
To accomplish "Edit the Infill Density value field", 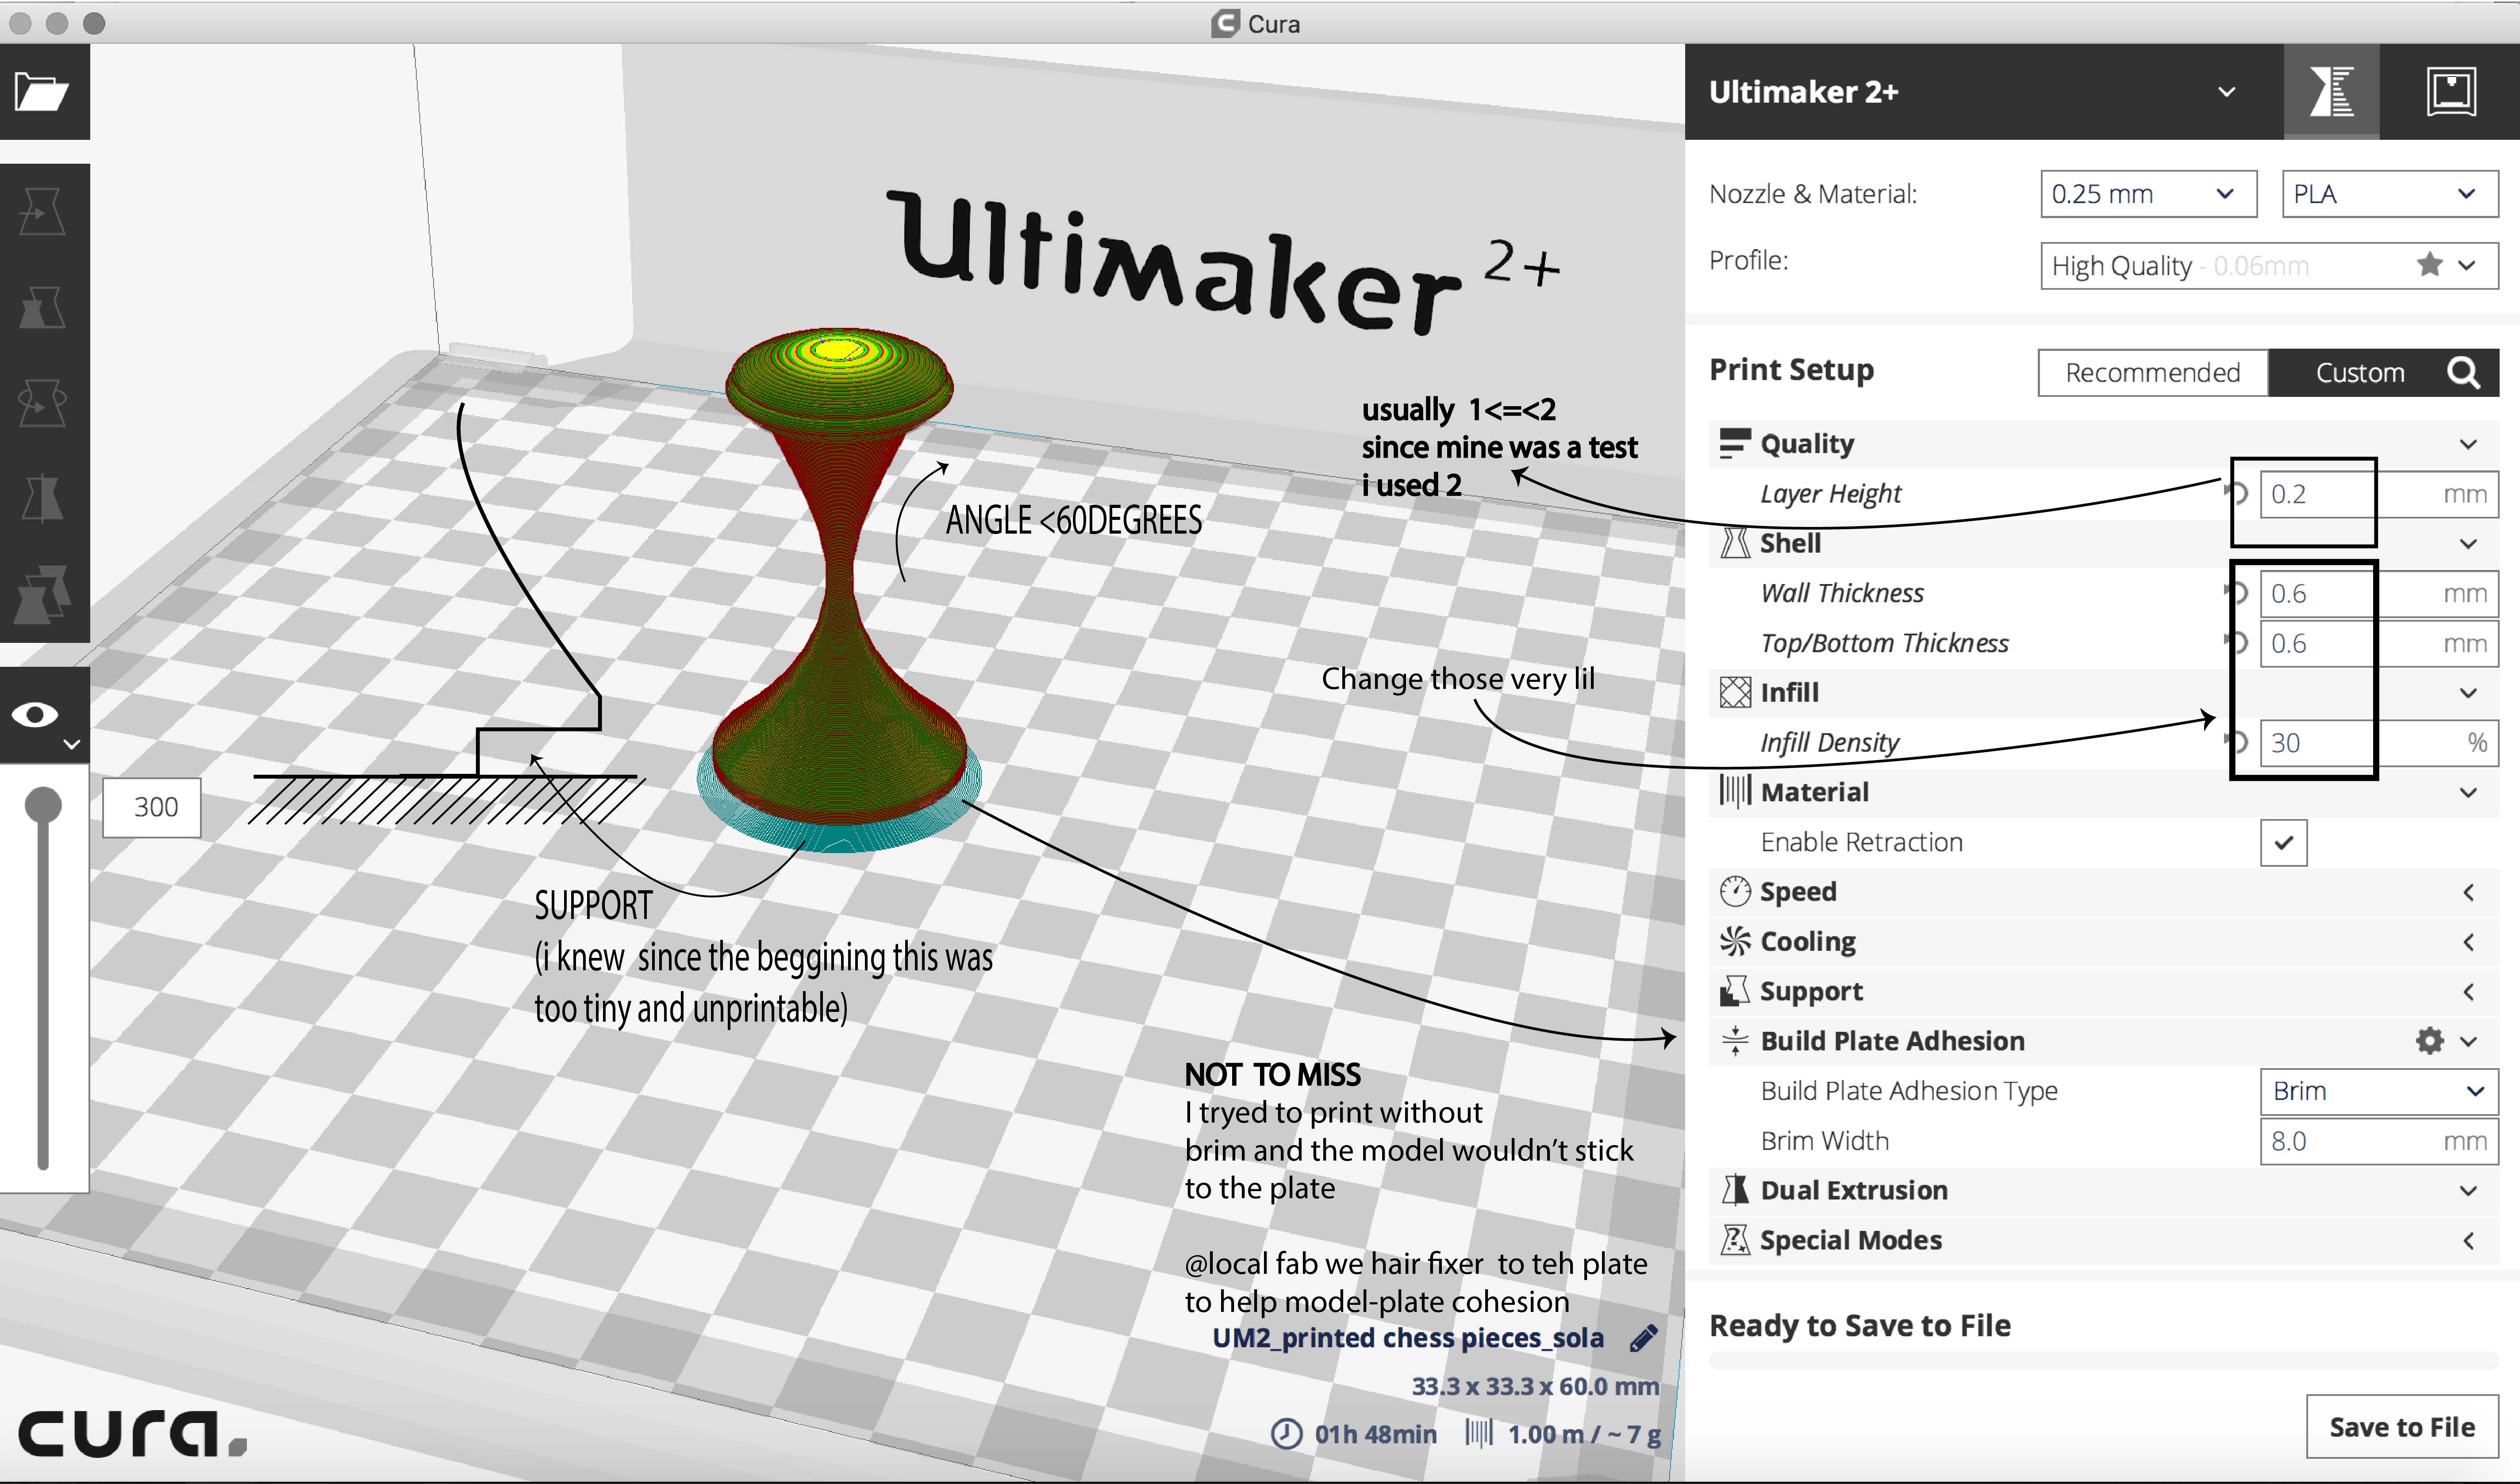I will click(x=2379, y=743).
